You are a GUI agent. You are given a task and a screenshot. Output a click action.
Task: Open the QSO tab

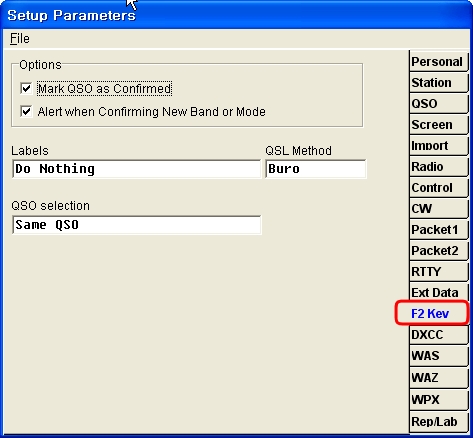click(439, 103)
